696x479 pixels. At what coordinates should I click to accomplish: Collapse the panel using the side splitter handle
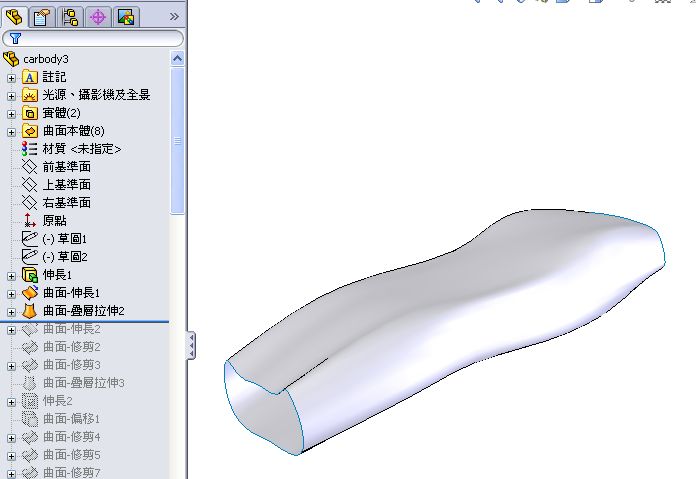point(191,344)
